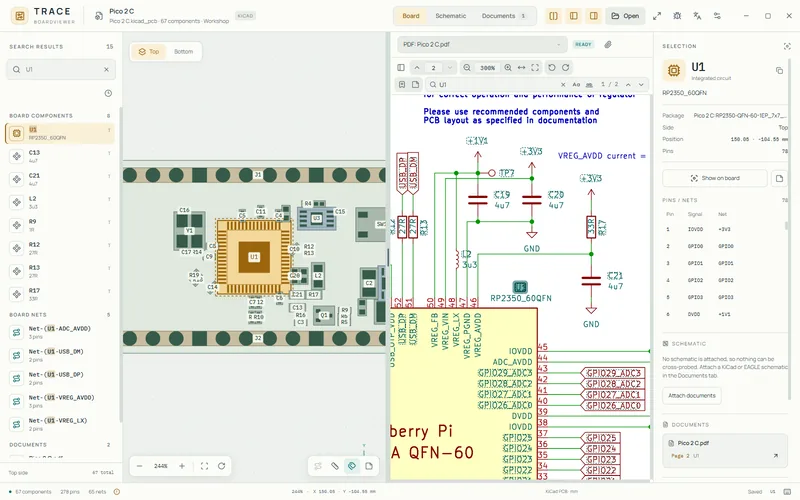The image size is (800, 500).
Task: Open the fullscreen expand icon in the title bar
Action: (x=657, y=16)
